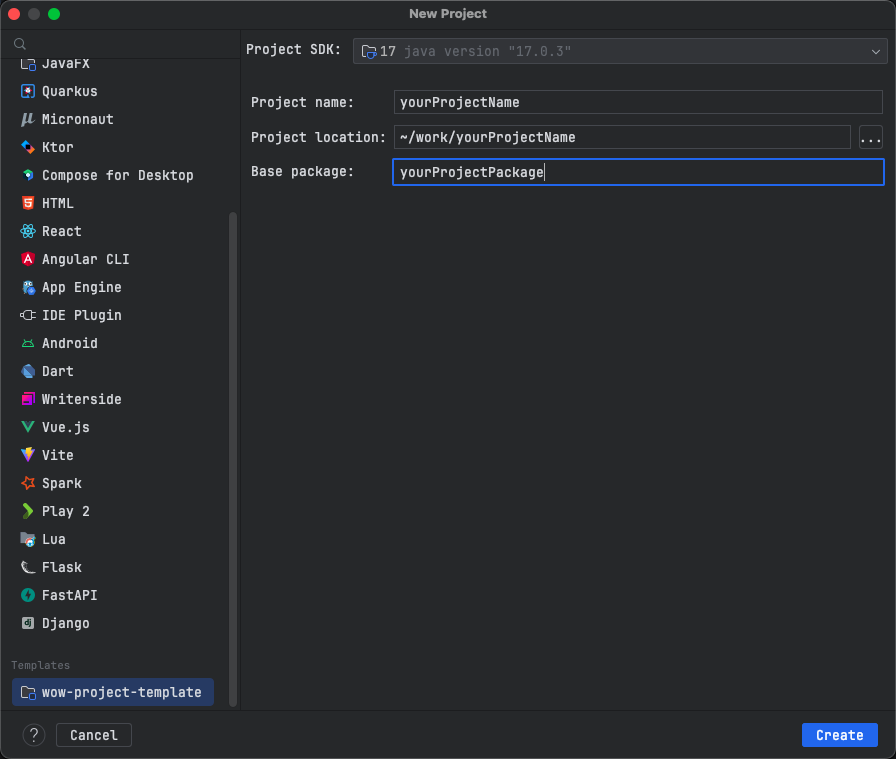Click the Cancel button
The height and width of the screenshot is (759, 896).
[94, 735]
